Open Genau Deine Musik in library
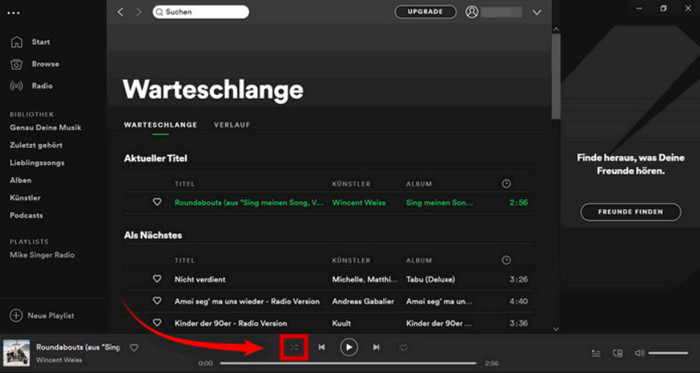The height and width of the screenshot is (373, 700). click(x=46, y=128)
